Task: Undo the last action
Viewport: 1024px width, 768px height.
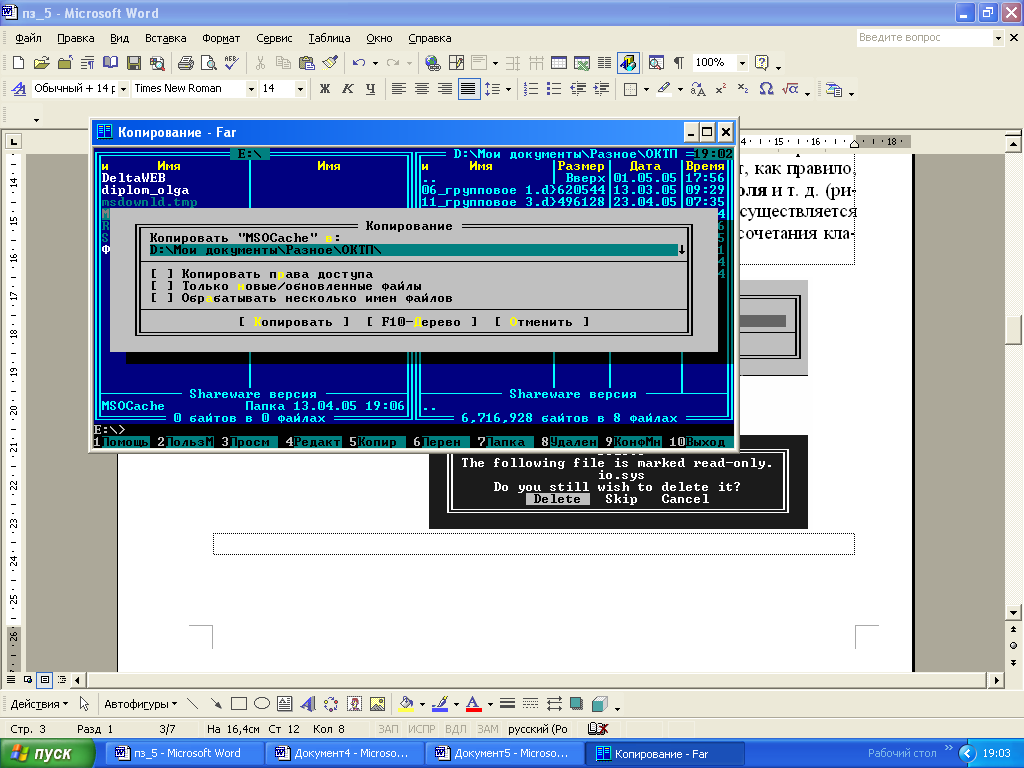Action: [x=359, y=63]
